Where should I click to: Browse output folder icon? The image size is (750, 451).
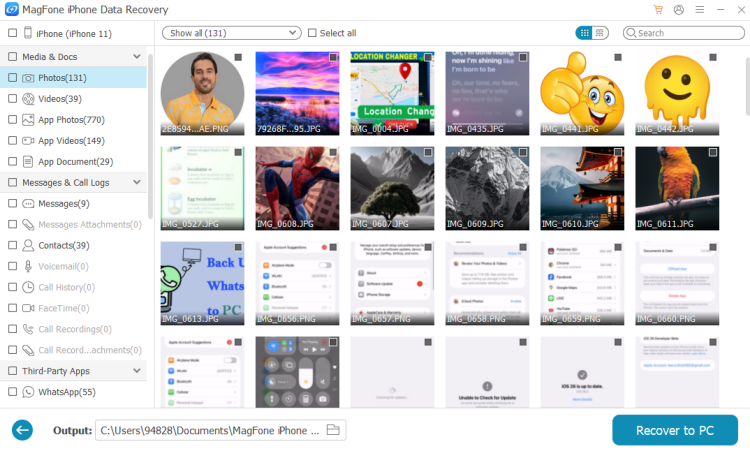(x=334, y=430)
